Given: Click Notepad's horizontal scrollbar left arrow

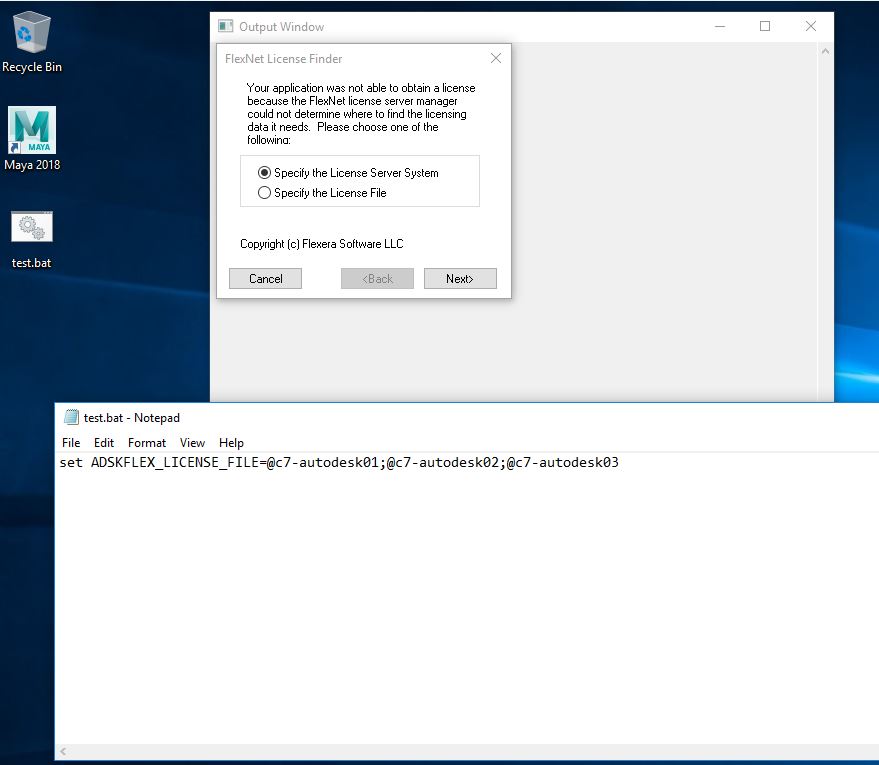Looking at the screenshot, I should (63, 752).
